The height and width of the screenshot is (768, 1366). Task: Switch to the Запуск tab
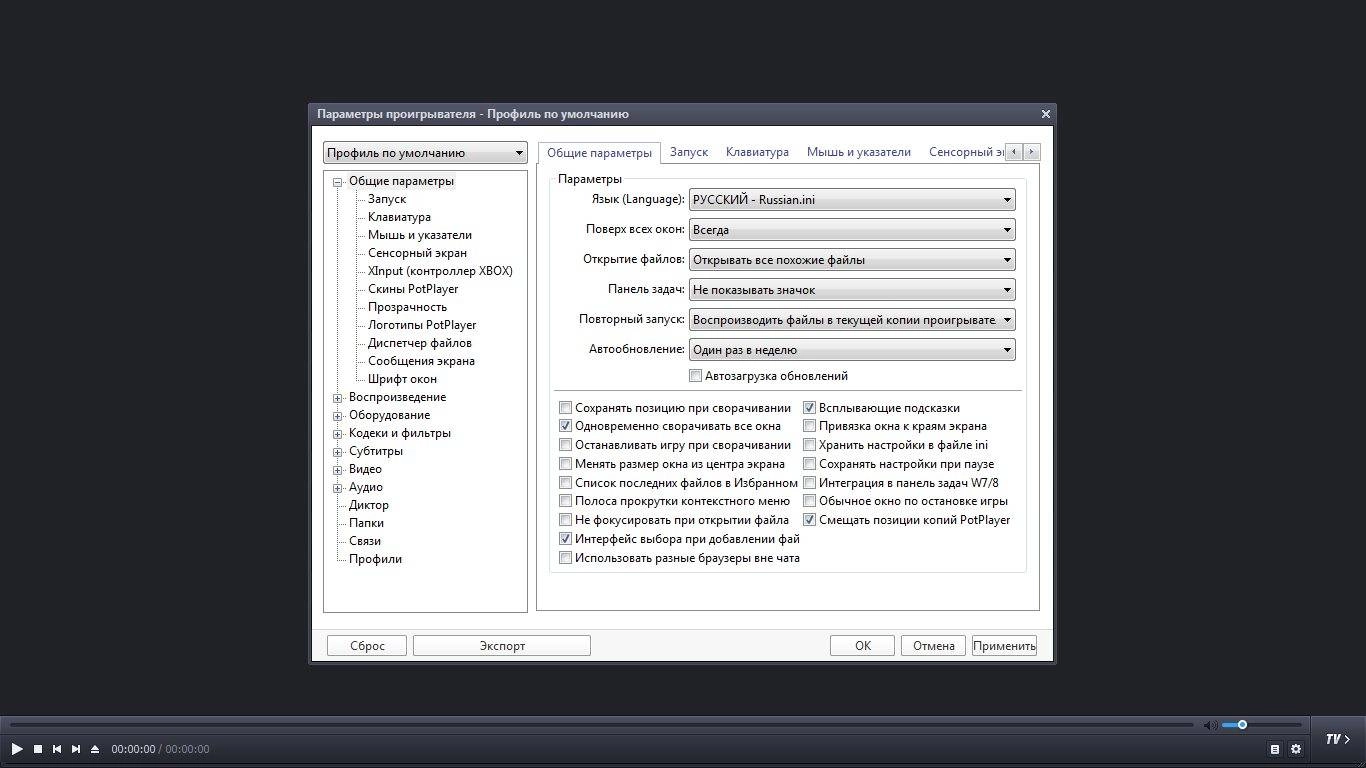(689, 152)
